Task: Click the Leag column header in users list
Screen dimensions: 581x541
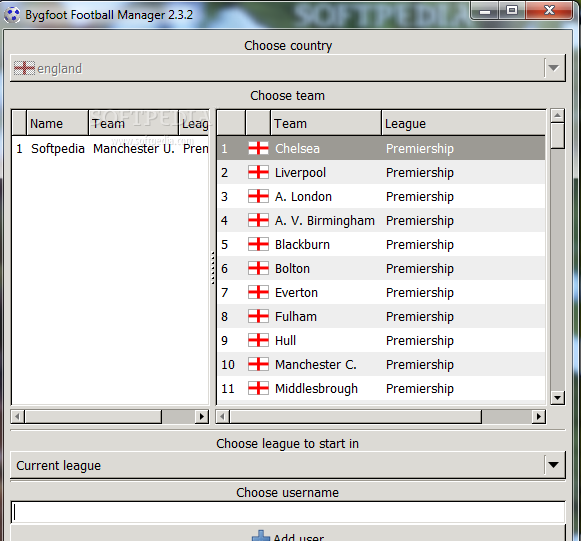Action: click(x=194, y=123)
